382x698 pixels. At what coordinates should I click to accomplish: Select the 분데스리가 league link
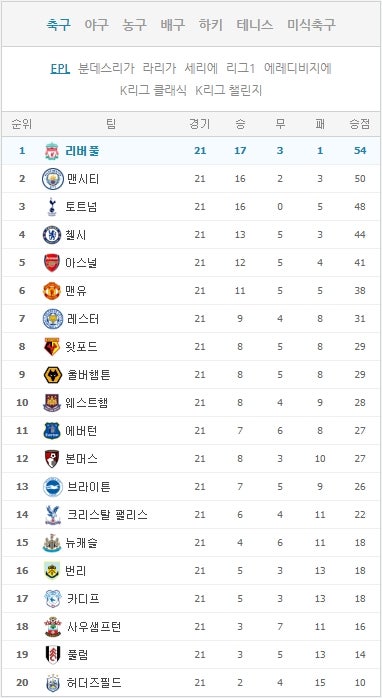[x=106, y=69]
